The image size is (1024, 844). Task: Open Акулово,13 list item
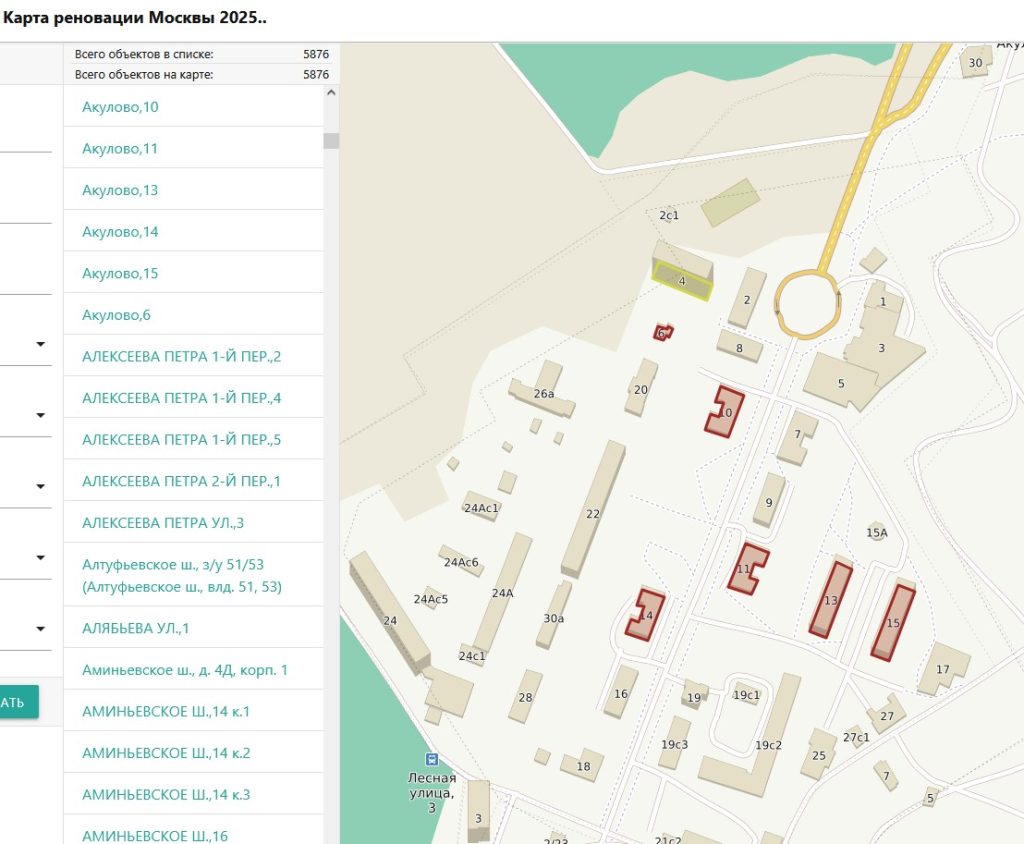[x=193, y=190]
